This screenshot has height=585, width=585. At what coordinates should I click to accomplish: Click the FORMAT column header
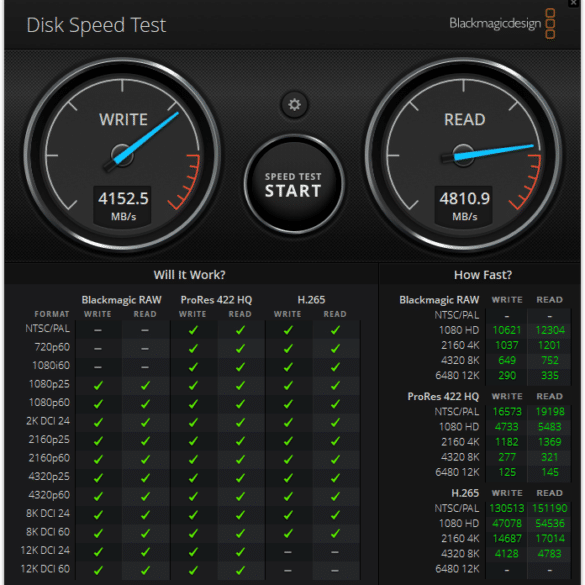(x=52, y=314)
